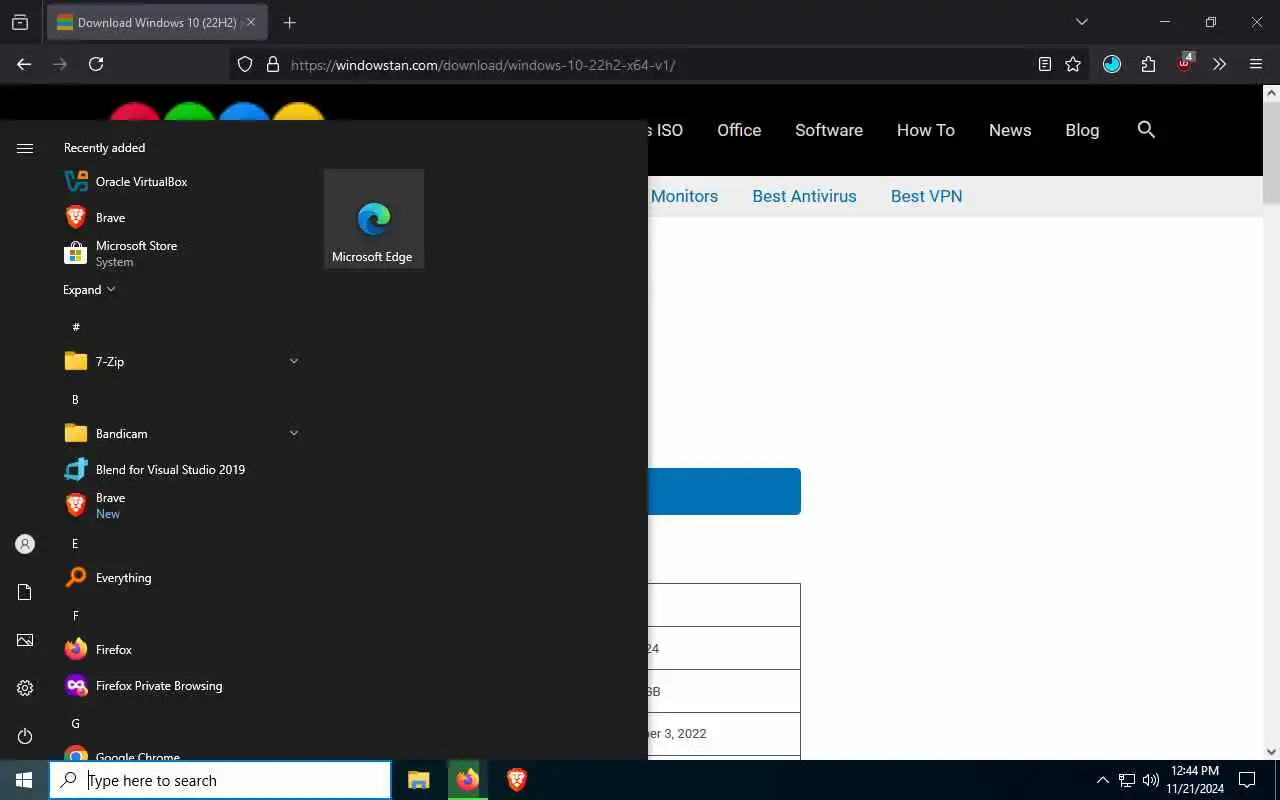Open the How To menu item

[x=926, y=130]
